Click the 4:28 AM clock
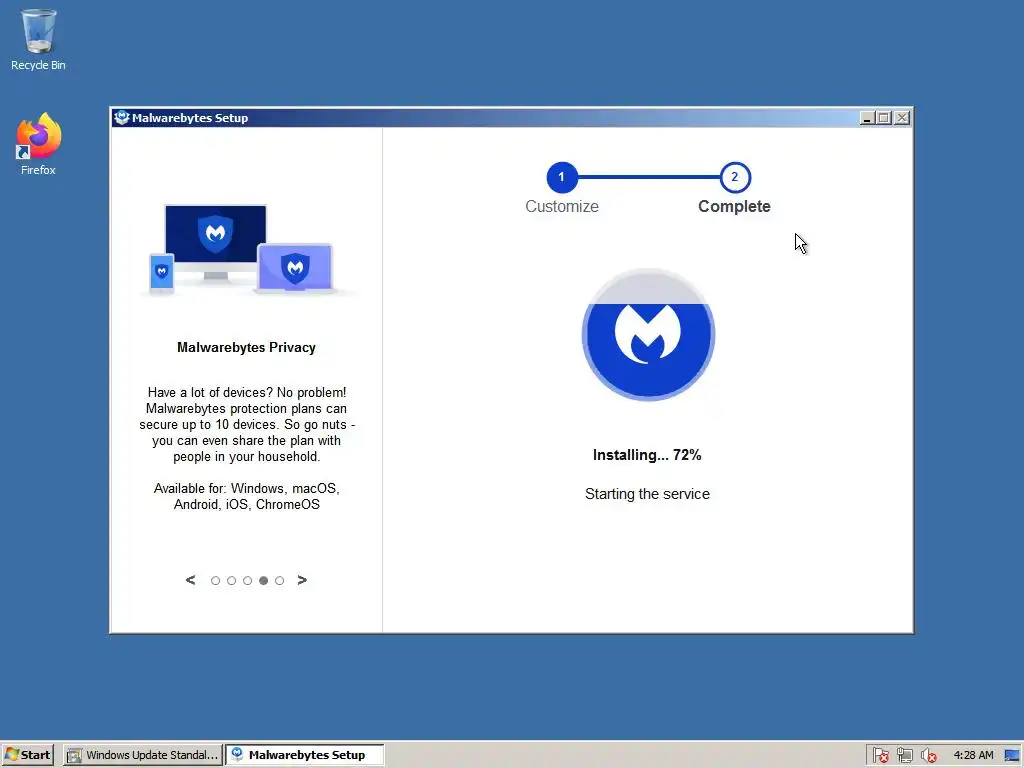Viewport: 1024px width, 768px height. pyautogui.click(x=973, y=755)
